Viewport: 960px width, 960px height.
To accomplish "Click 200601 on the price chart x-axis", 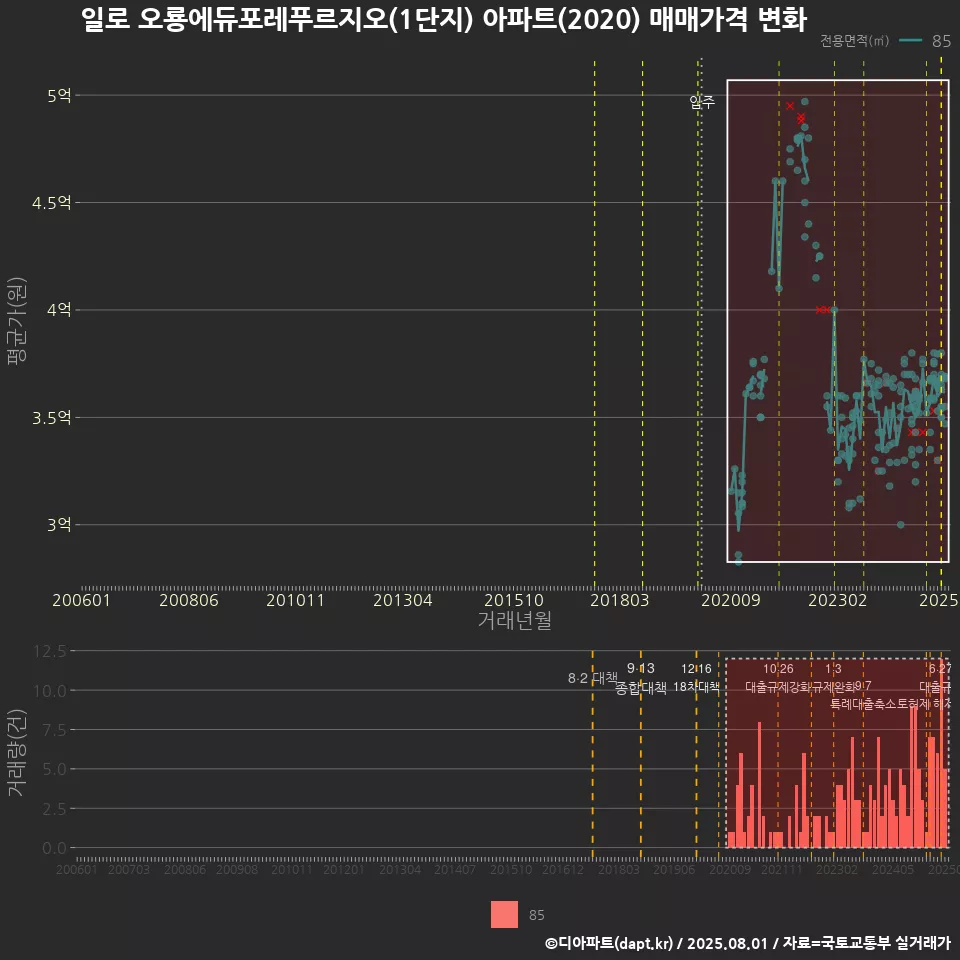I will click(x=81, y=600).
